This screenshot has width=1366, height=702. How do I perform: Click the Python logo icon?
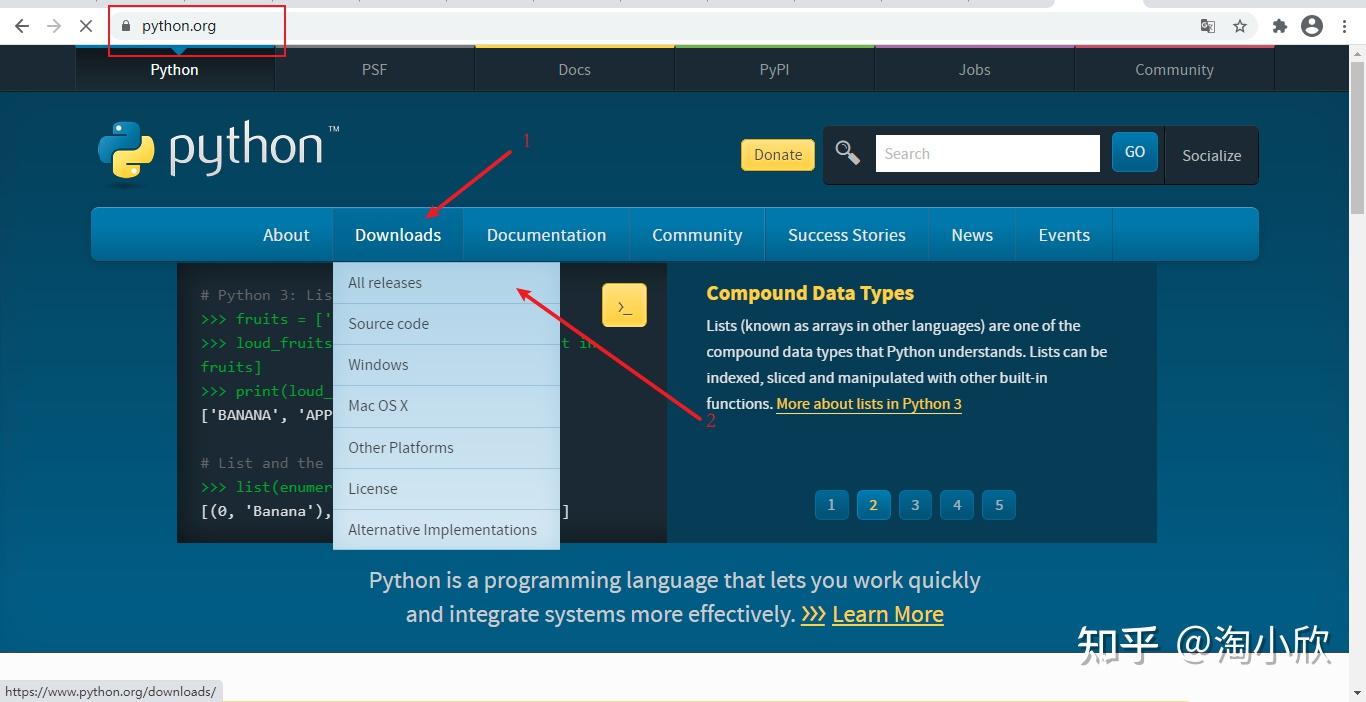click(124, 152)
